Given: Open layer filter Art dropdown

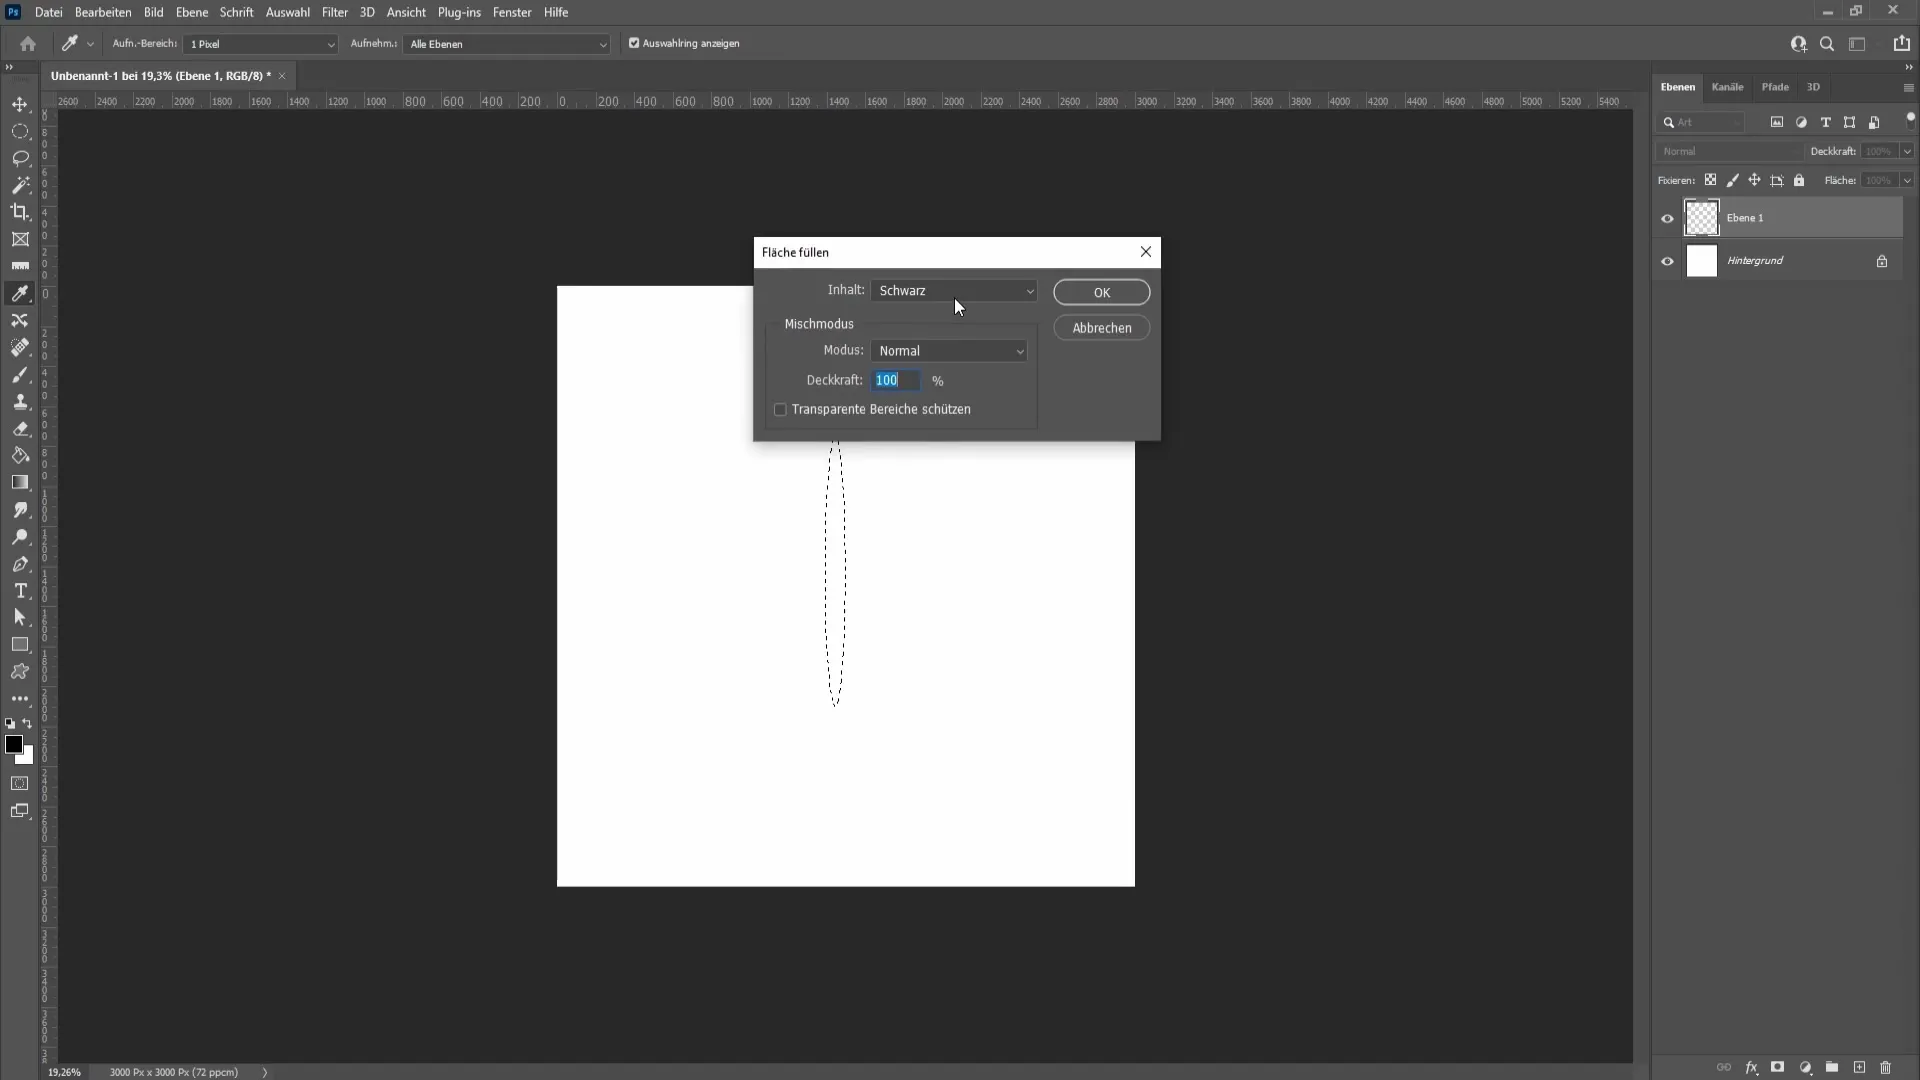Looking at the screenshot, I should (1702, 122).
